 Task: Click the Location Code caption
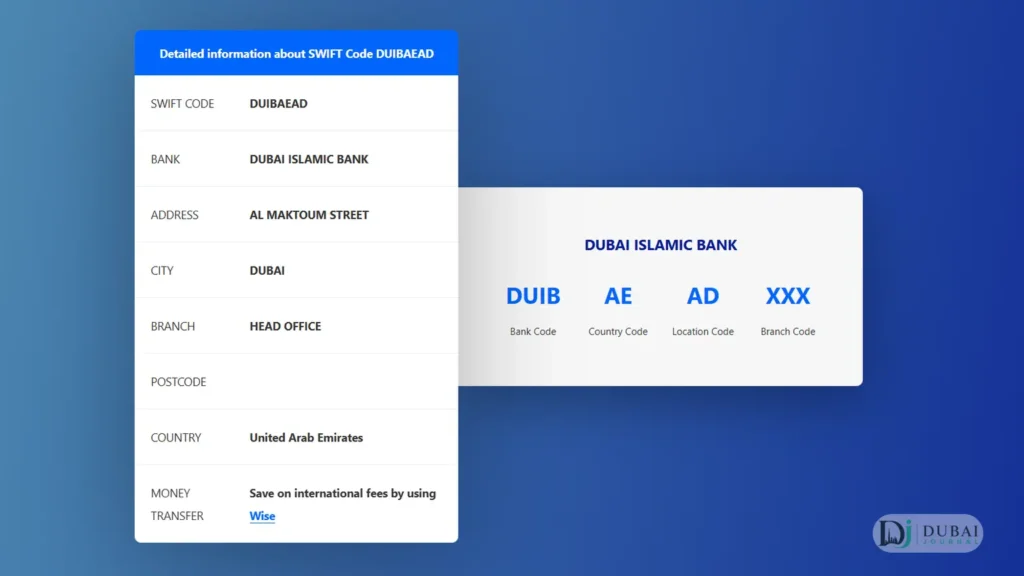point(703,332)
